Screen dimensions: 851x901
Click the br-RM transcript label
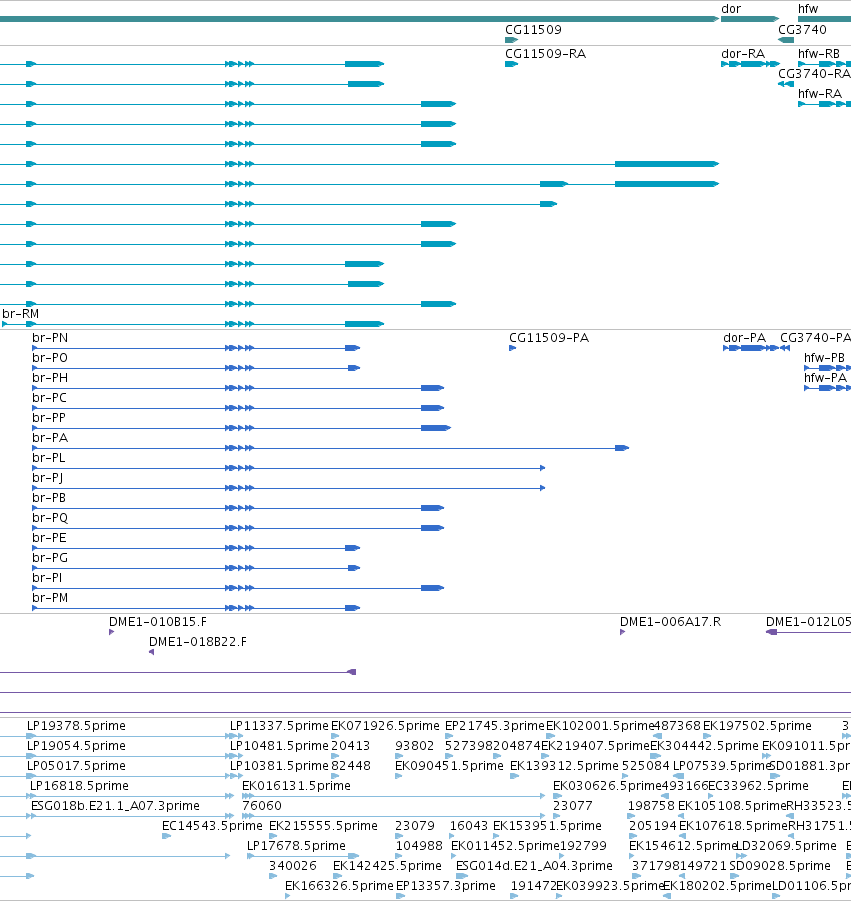click(21, 314)
